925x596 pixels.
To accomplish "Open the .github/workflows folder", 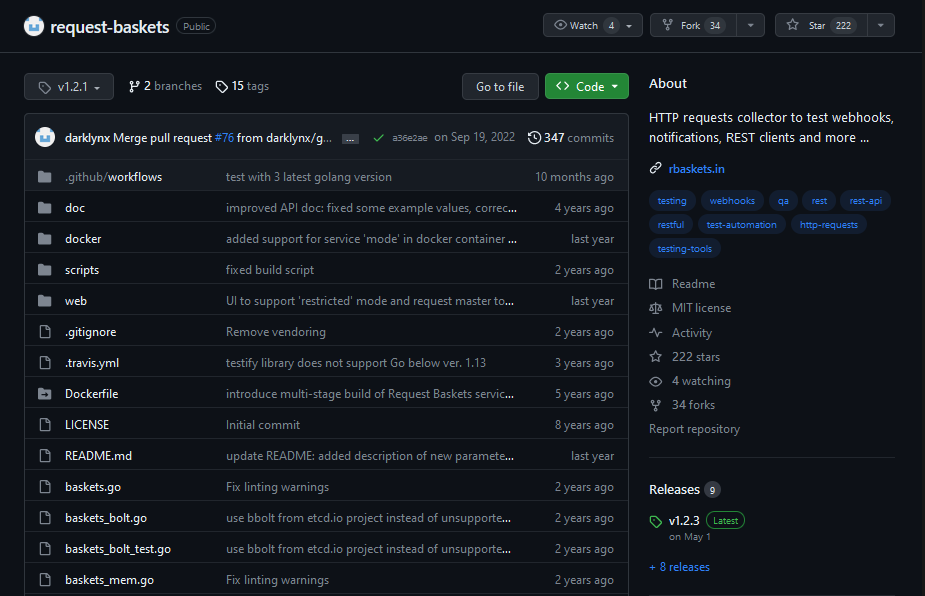I will [x=113, y=177].
